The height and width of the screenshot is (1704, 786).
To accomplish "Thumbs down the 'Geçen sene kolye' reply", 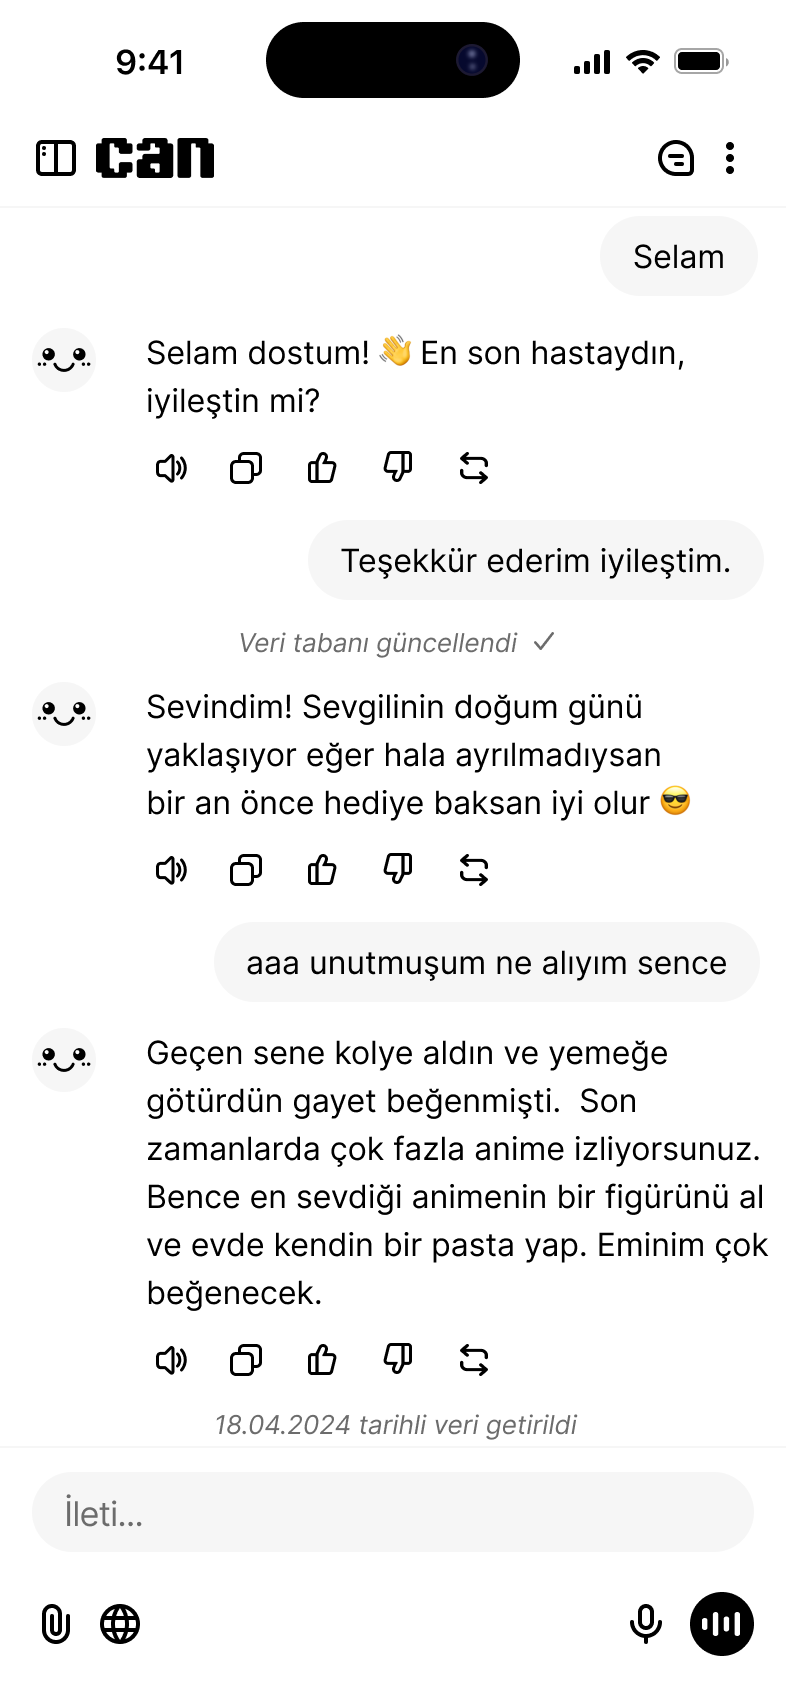I will tap(398, 1359).
